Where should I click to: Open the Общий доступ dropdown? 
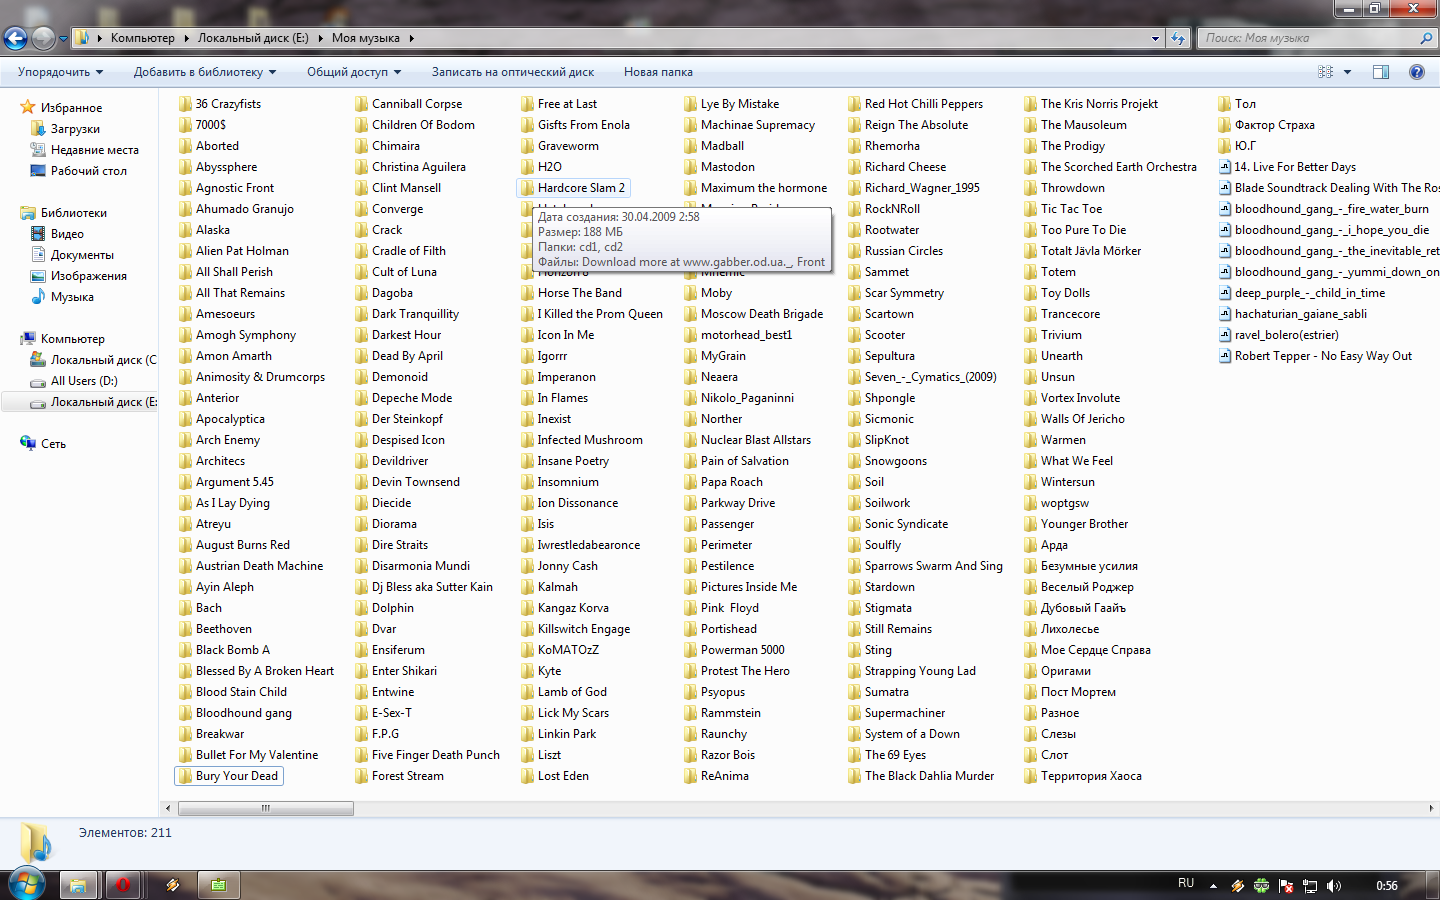(354, 72)
